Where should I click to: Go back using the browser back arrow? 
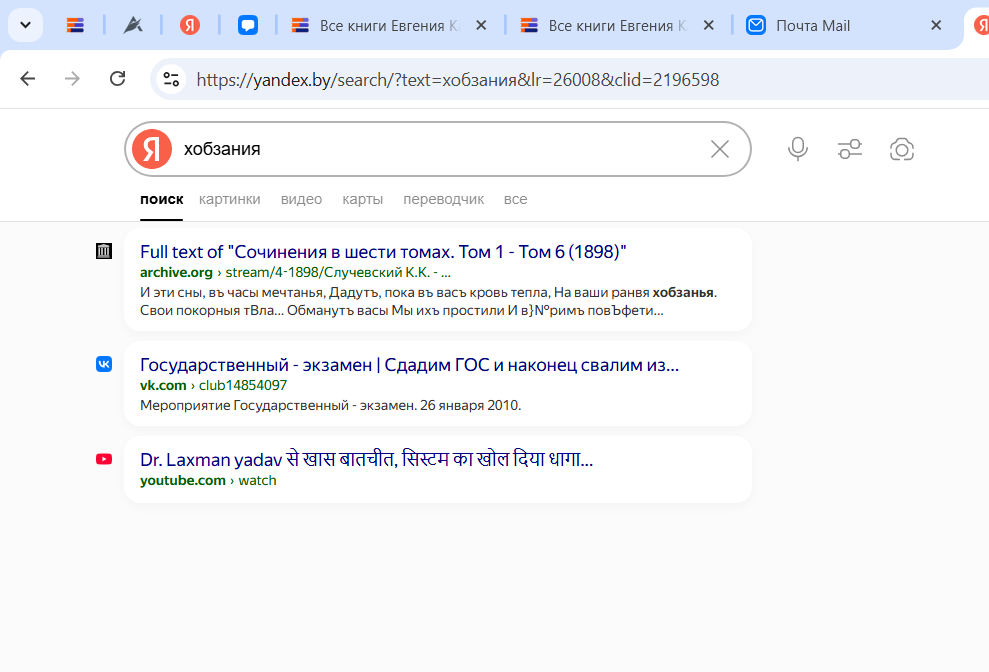(x=28, y=79)
